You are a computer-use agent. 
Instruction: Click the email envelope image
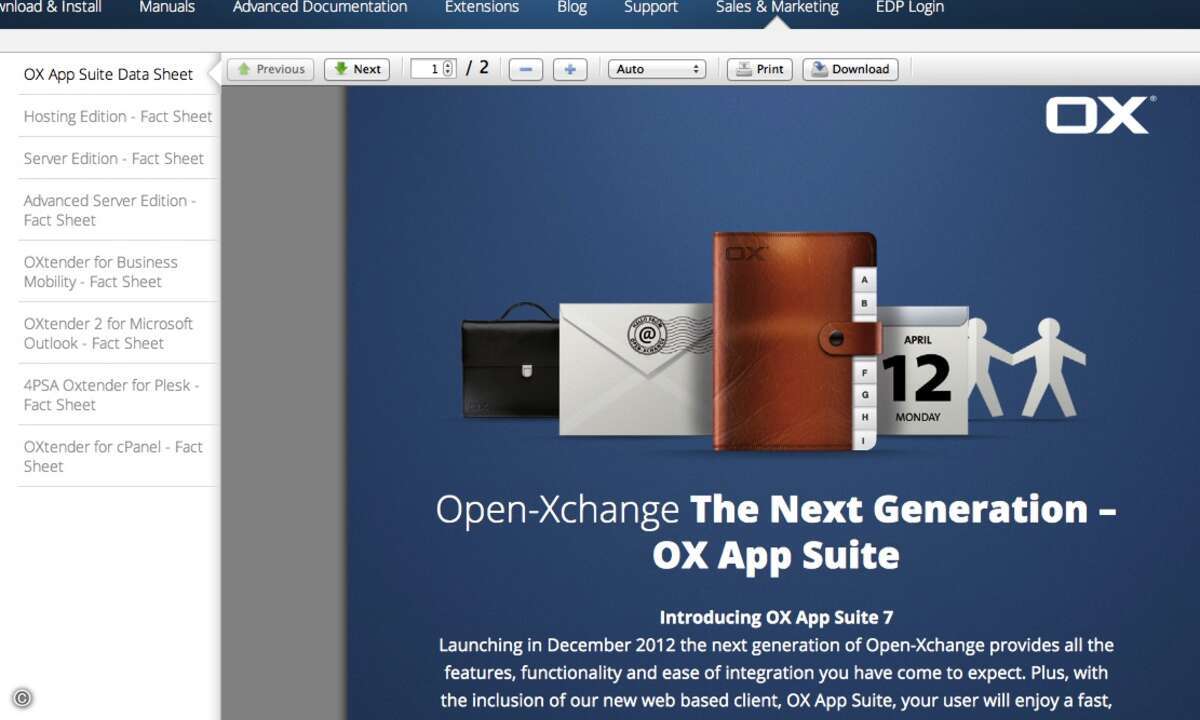click(x=636, y=370)
